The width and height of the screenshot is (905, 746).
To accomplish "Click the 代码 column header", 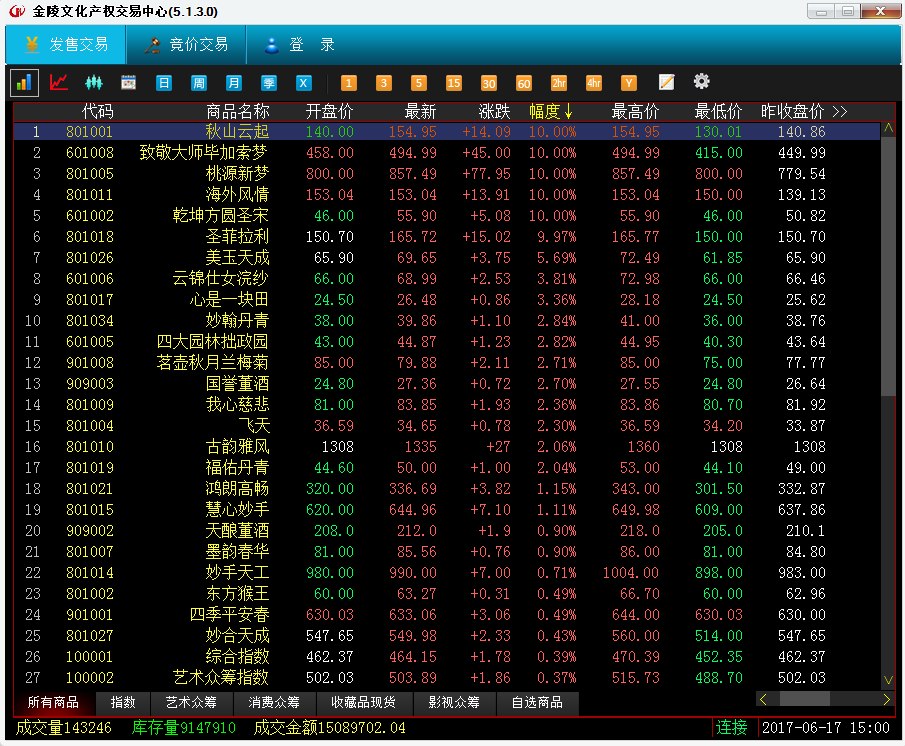I will tap(98, 111).
